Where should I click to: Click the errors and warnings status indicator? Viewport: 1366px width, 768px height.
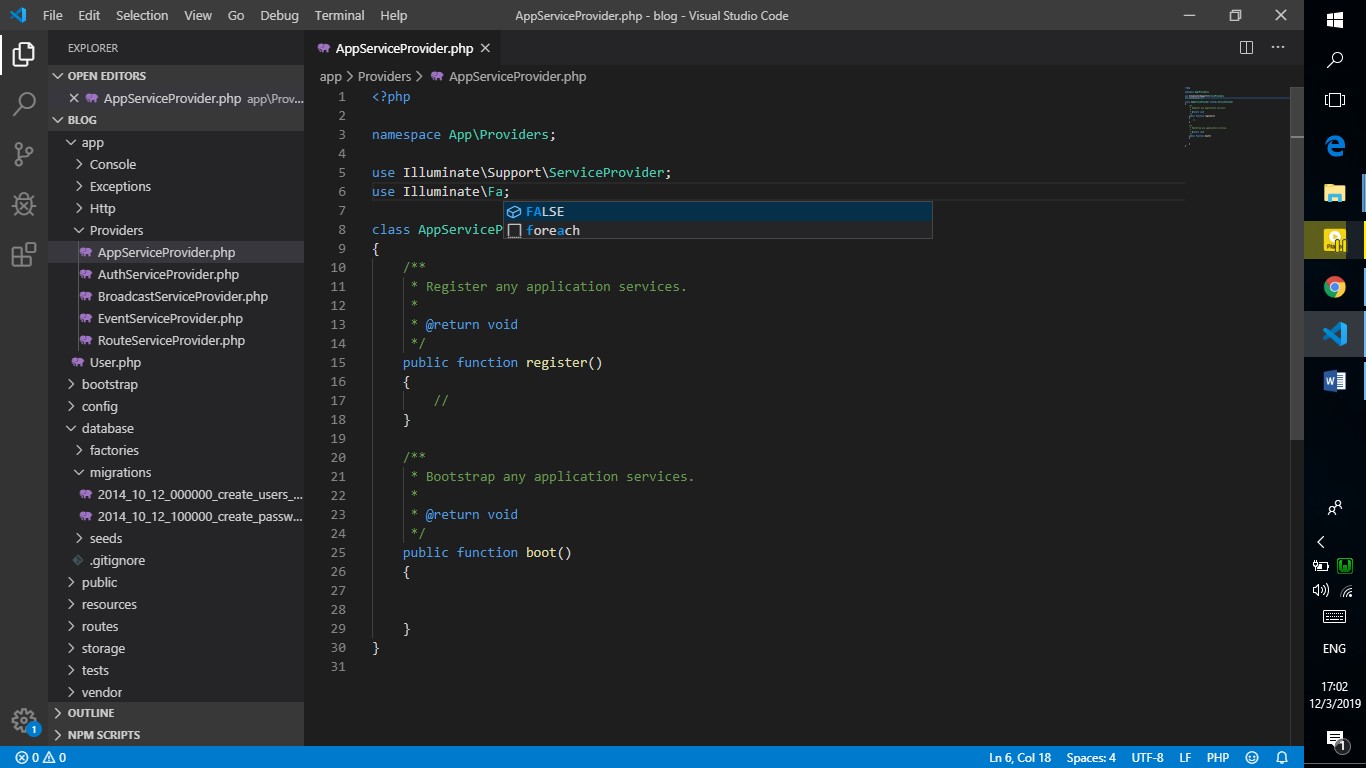41,758
